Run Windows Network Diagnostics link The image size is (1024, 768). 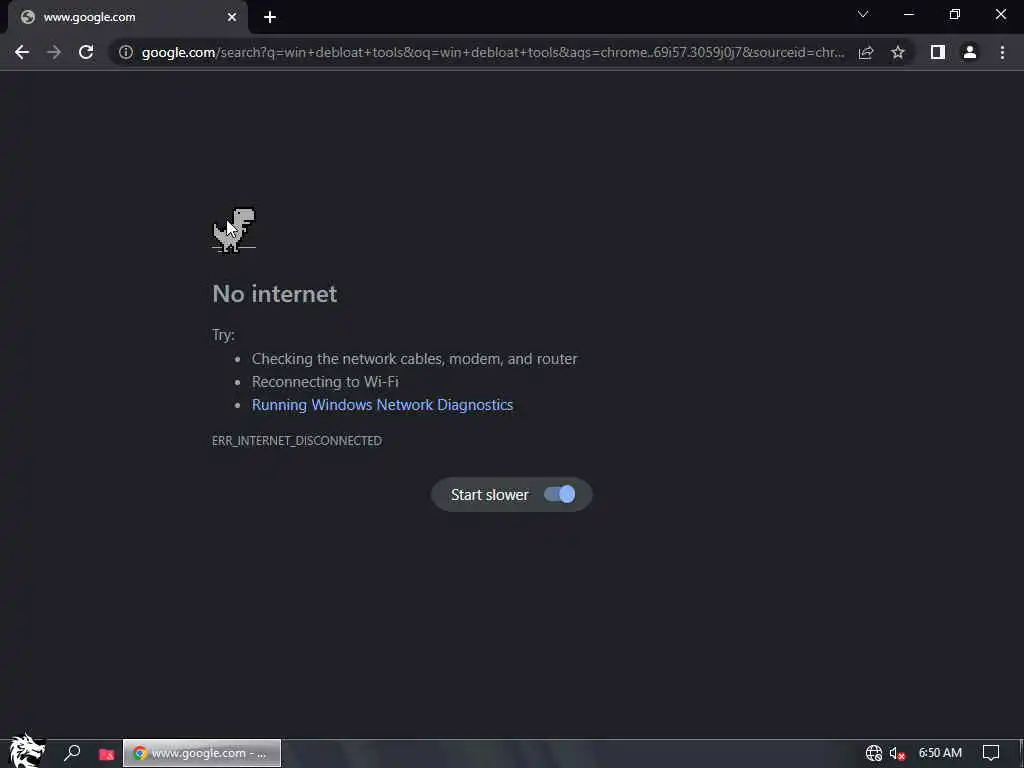[x=382, y=405]
